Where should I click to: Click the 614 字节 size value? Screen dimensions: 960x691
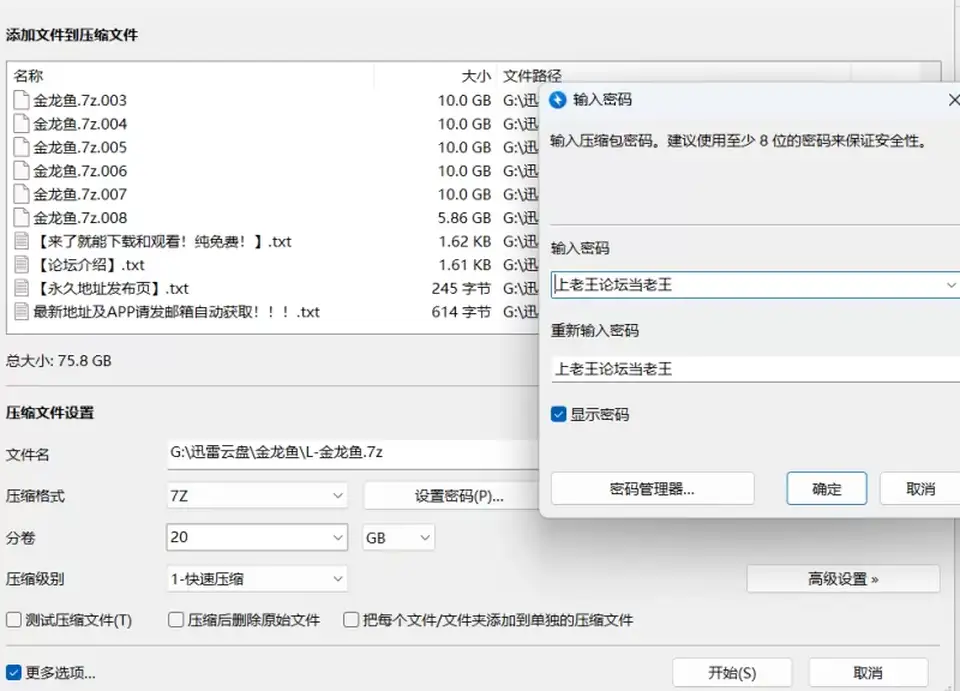coord(461,312)
